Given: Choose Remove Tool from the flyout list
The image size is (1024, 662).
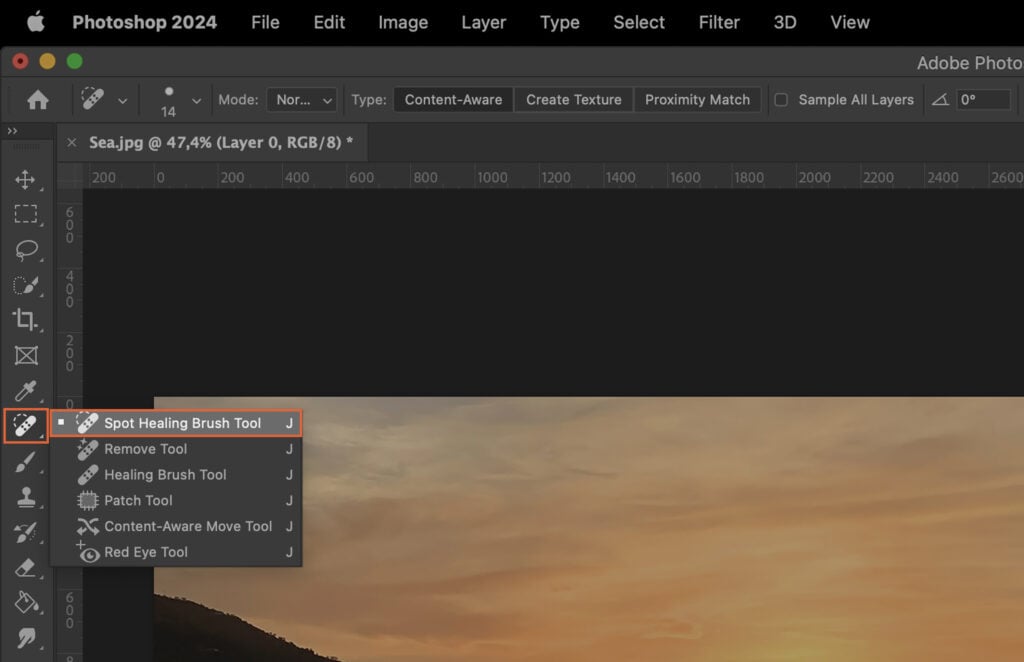Looking at the screenshot, I should click(x=145, y=449).
